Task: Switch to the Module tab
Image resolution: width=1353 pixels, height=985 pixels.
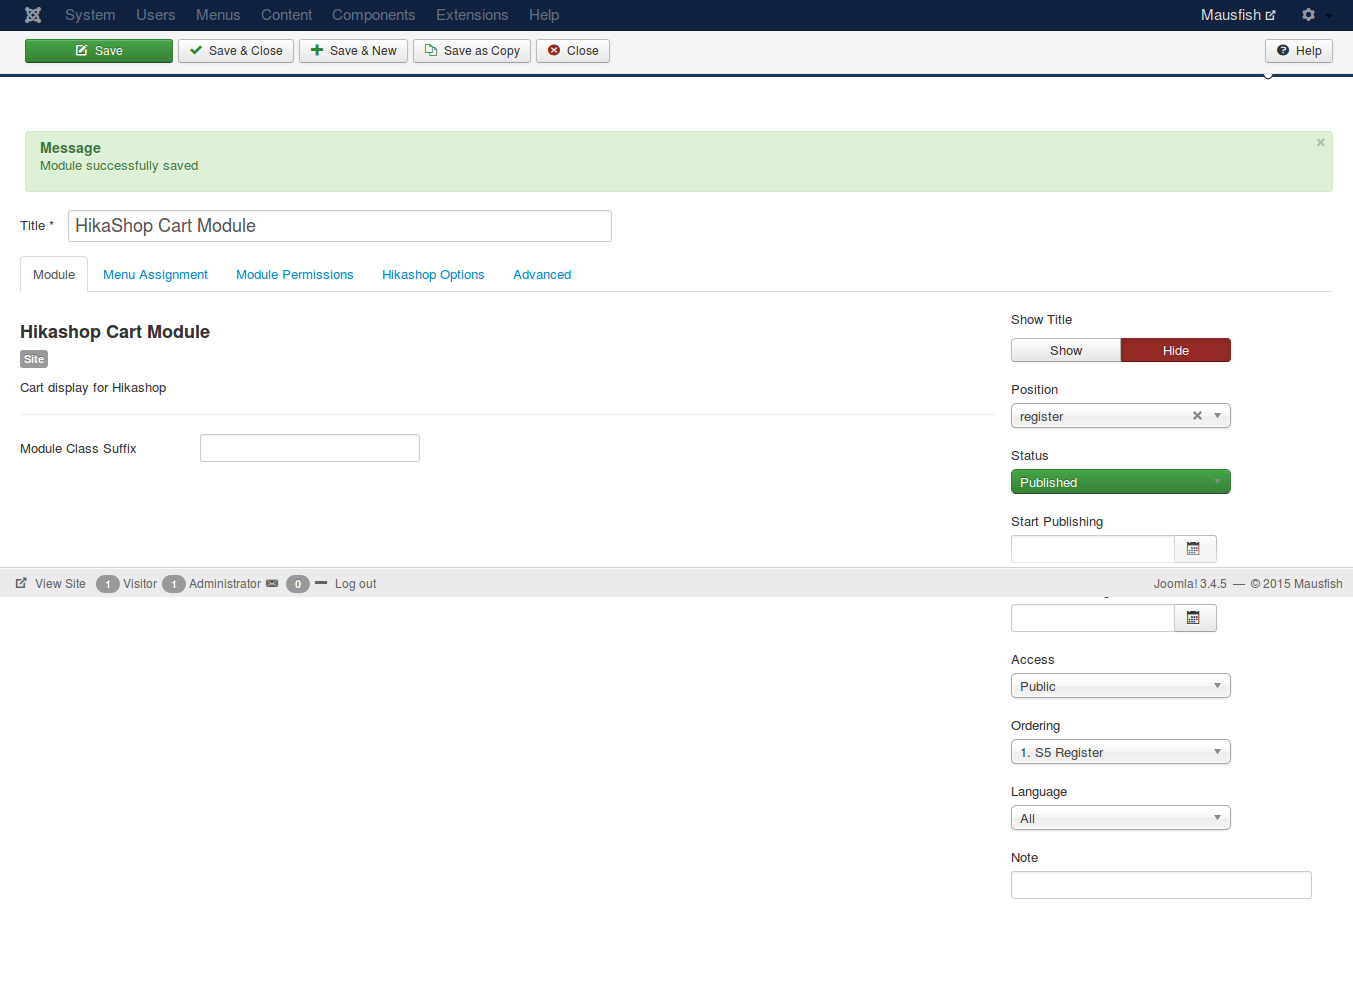Action: point(54,275)
